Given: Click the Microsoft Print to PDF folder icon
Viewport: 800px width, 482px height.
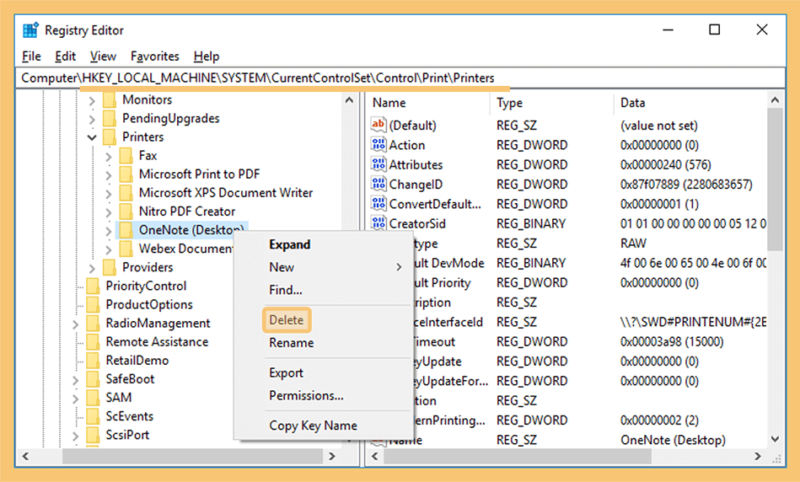Looking at the screenshot, I should (x=126, y=174).
